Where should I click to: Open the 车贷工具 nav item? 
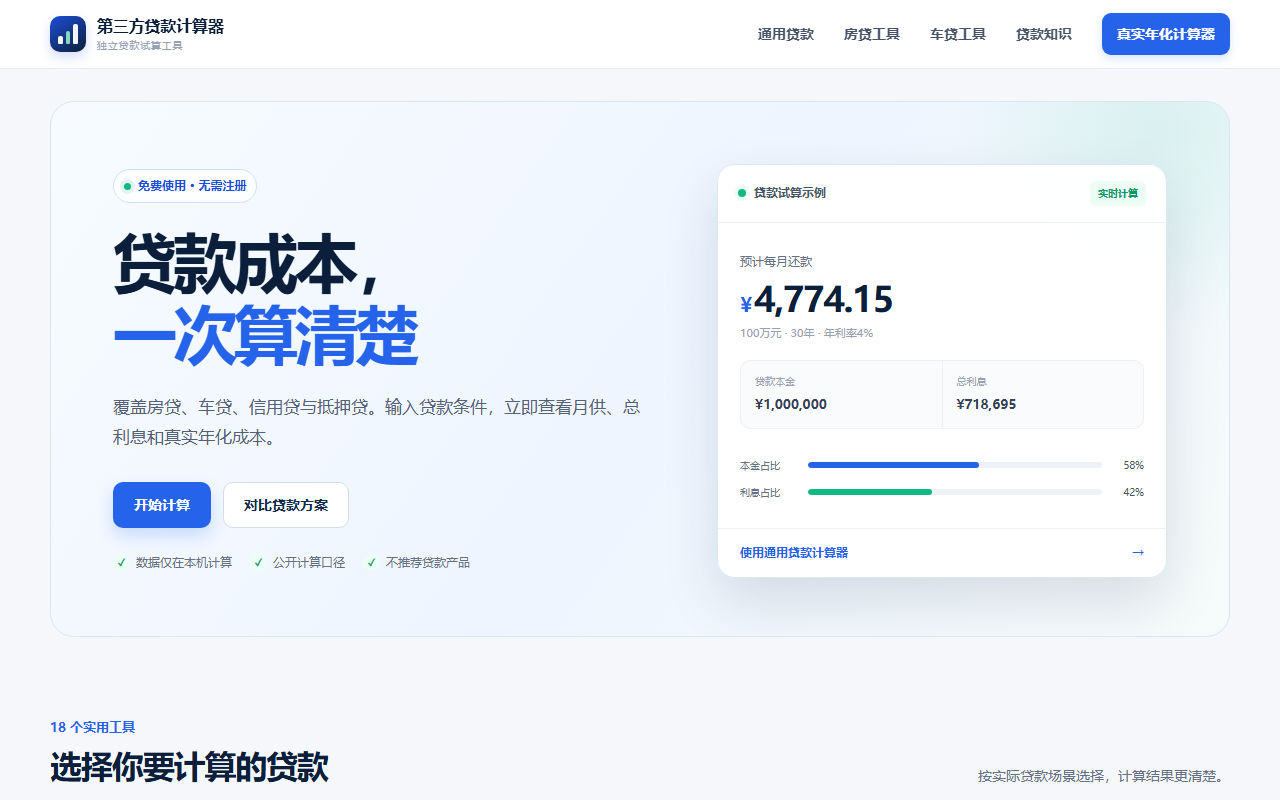click(958, 34)
